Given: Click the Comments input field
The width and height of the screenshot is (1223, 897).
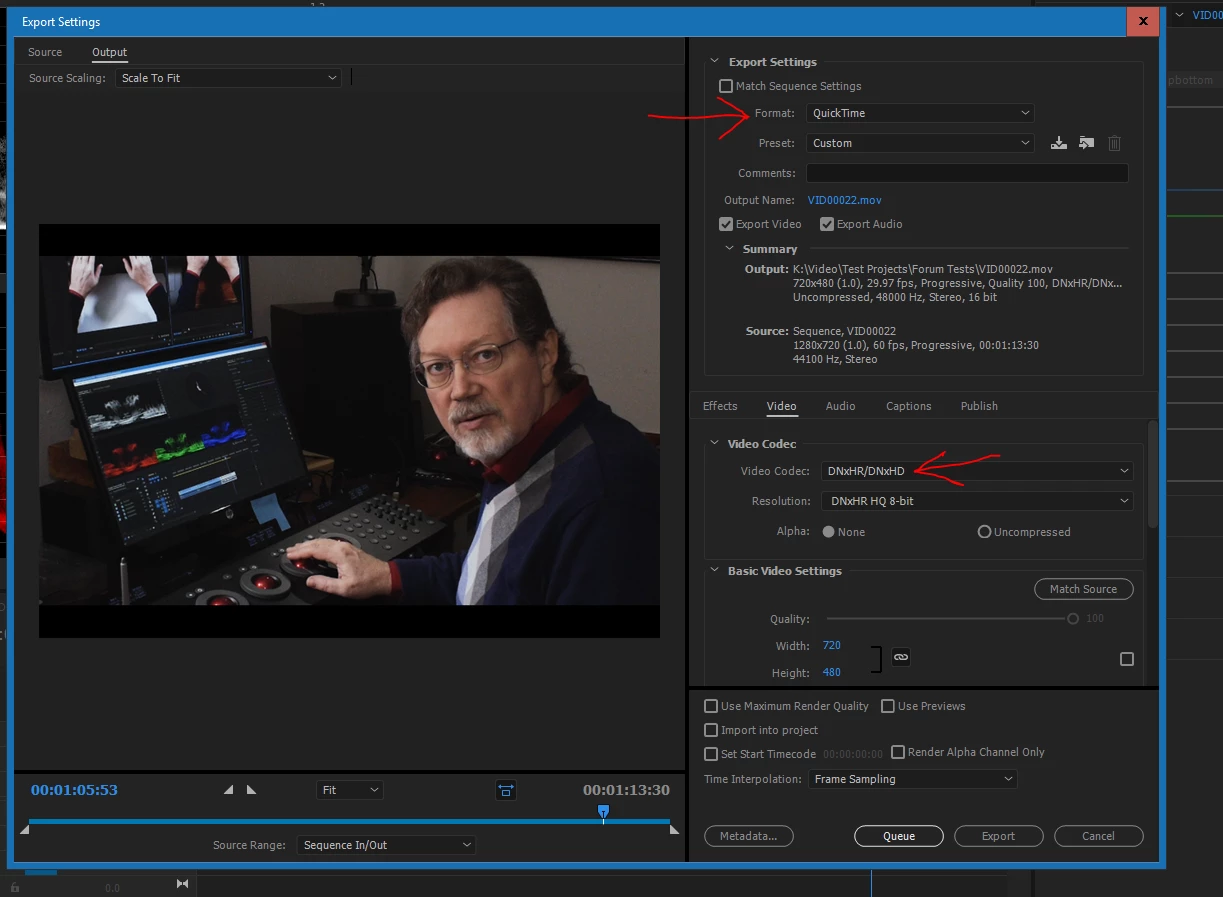Looking at the screenshot, I should [967, 173].
